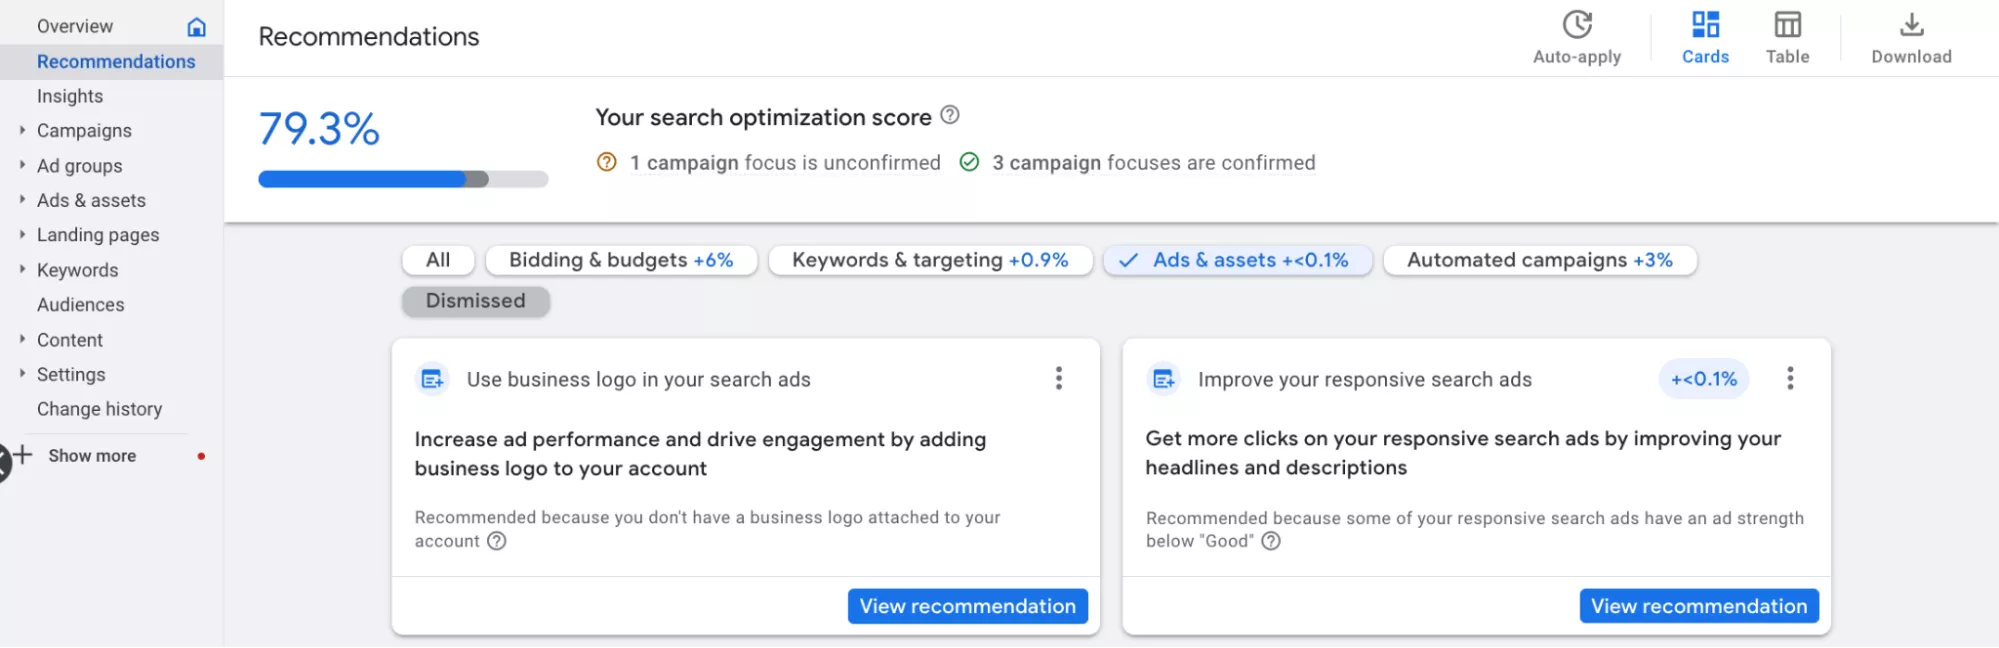Click '1 campaign focus is unconfirmed' link
This screenshot has width=1999, height=648.
[785, 162]
